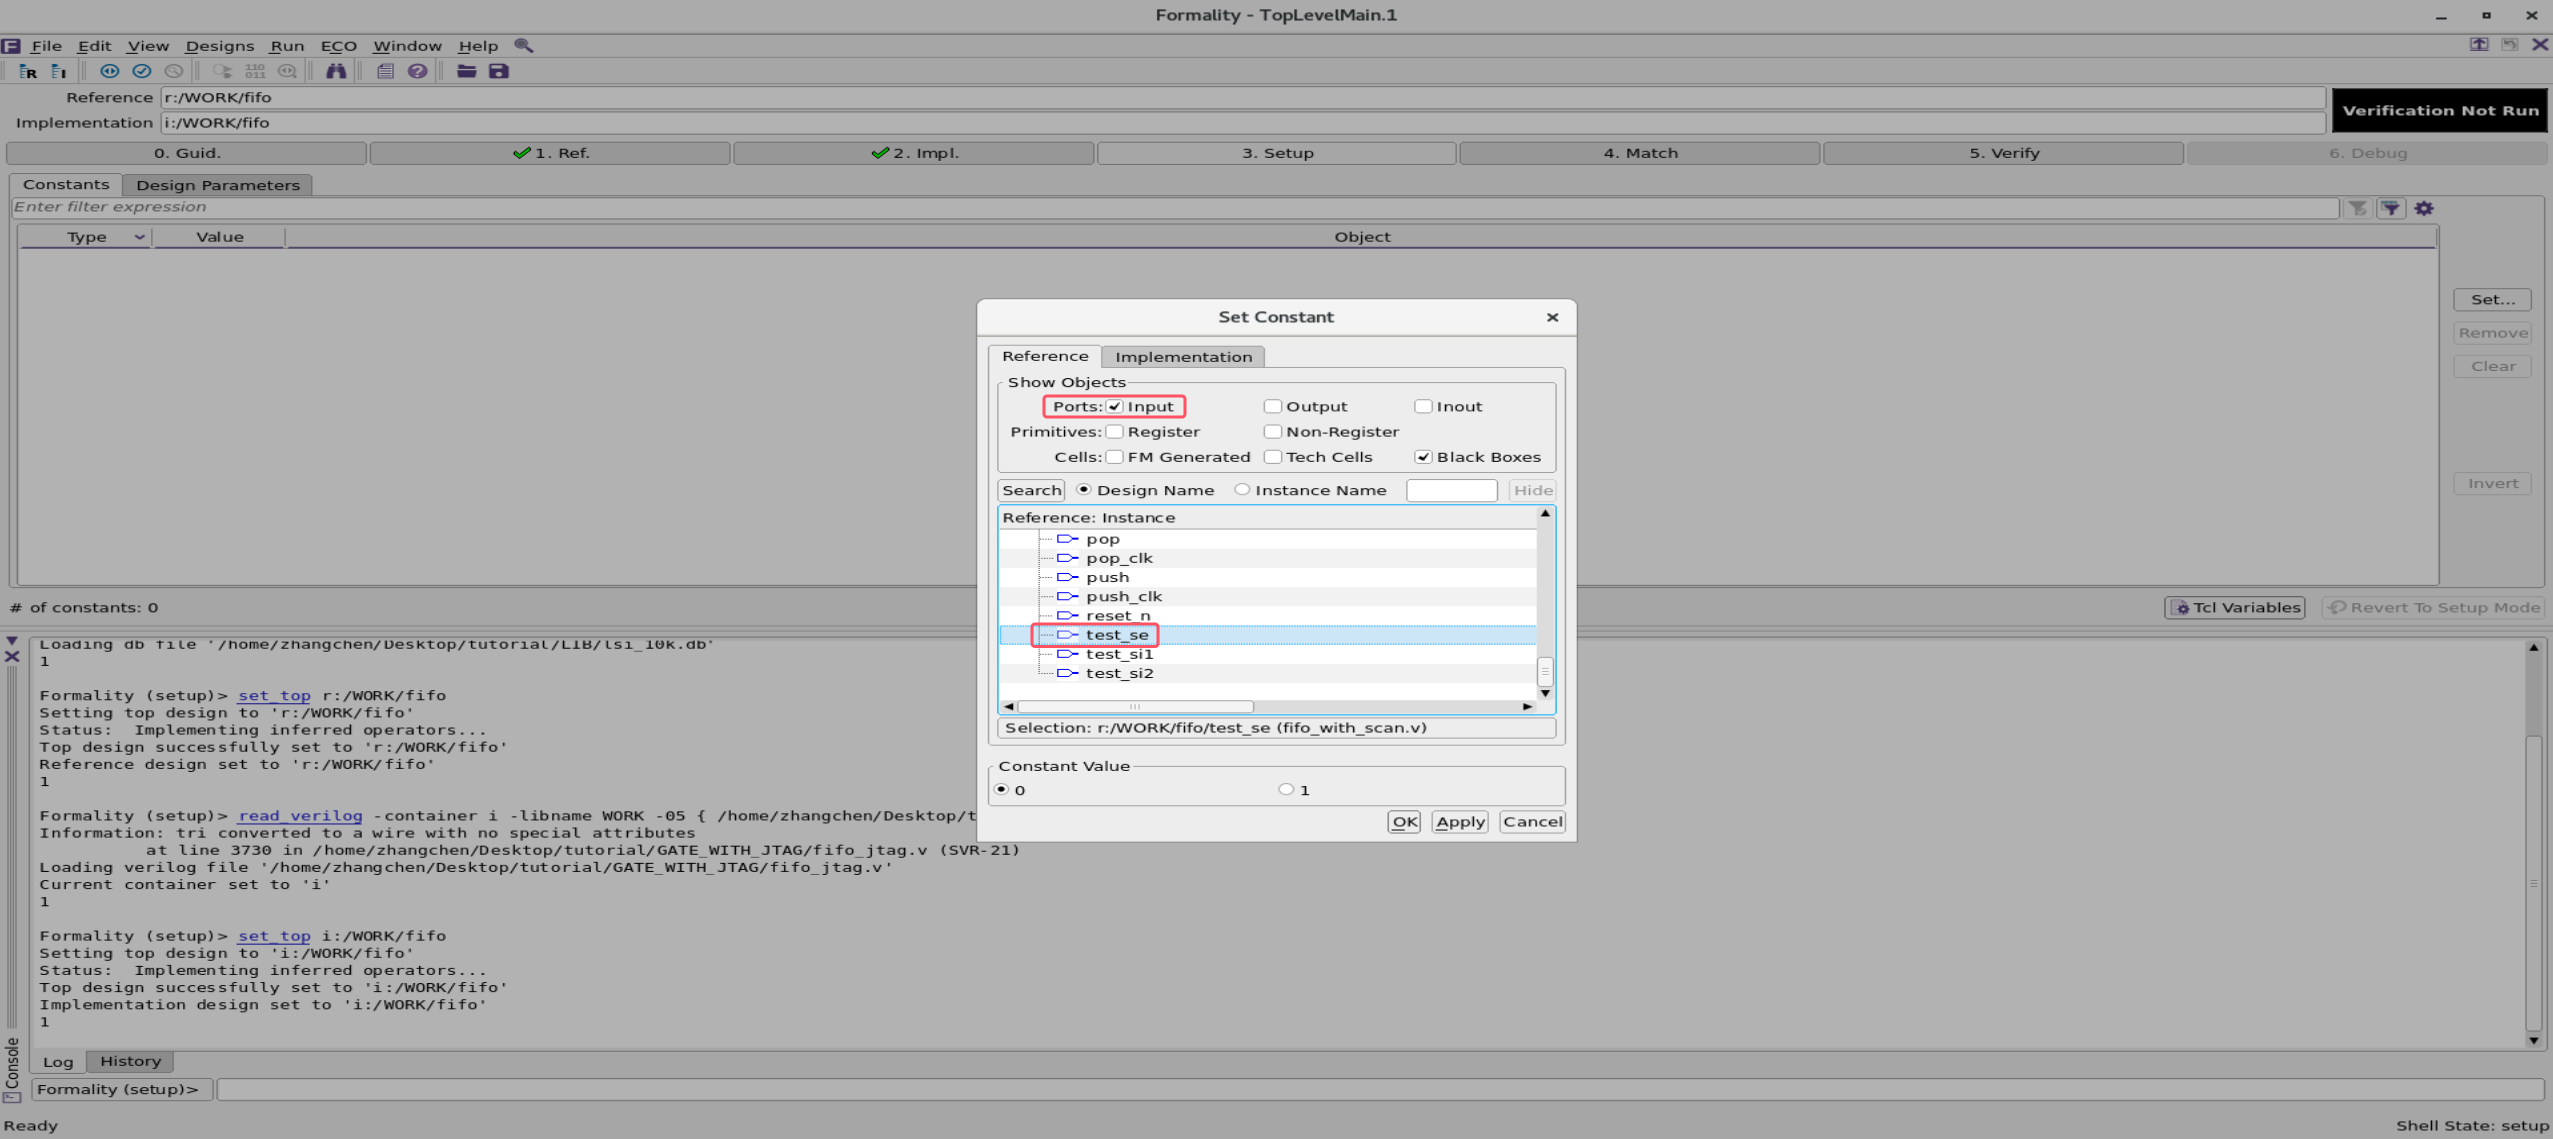Switch to the Implementation tab in Set Constant

click(x=1183, y=357)
